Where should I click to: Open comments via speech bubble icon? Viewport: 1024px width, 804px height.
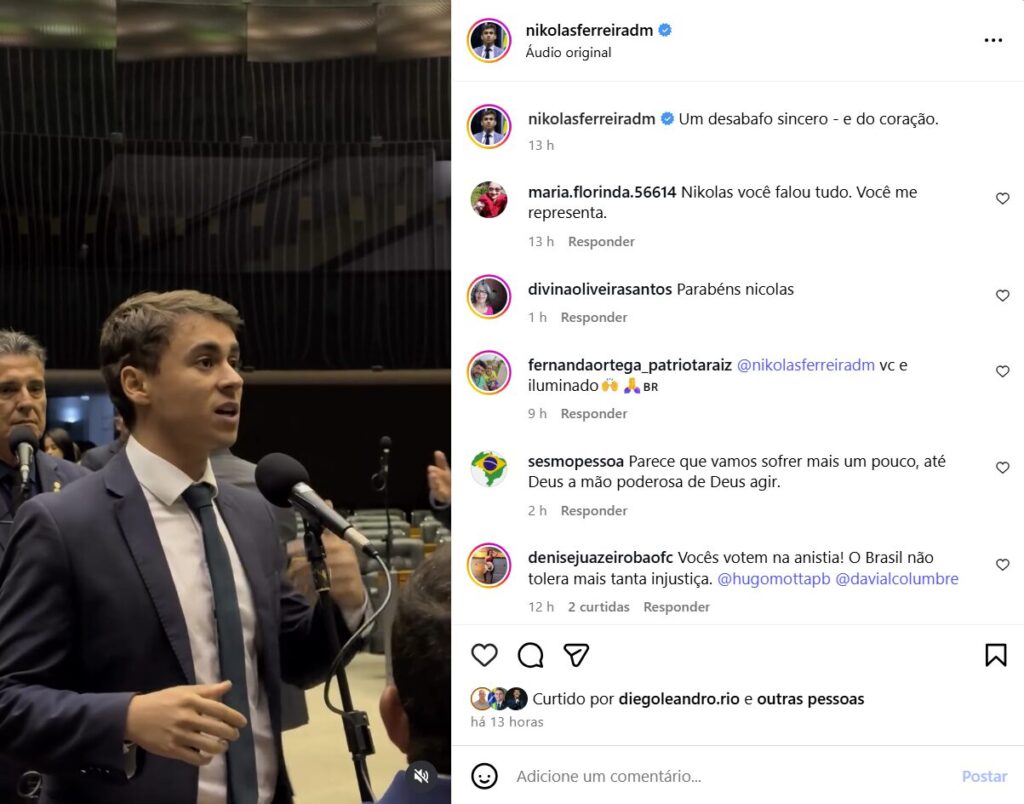click(530, 655)
